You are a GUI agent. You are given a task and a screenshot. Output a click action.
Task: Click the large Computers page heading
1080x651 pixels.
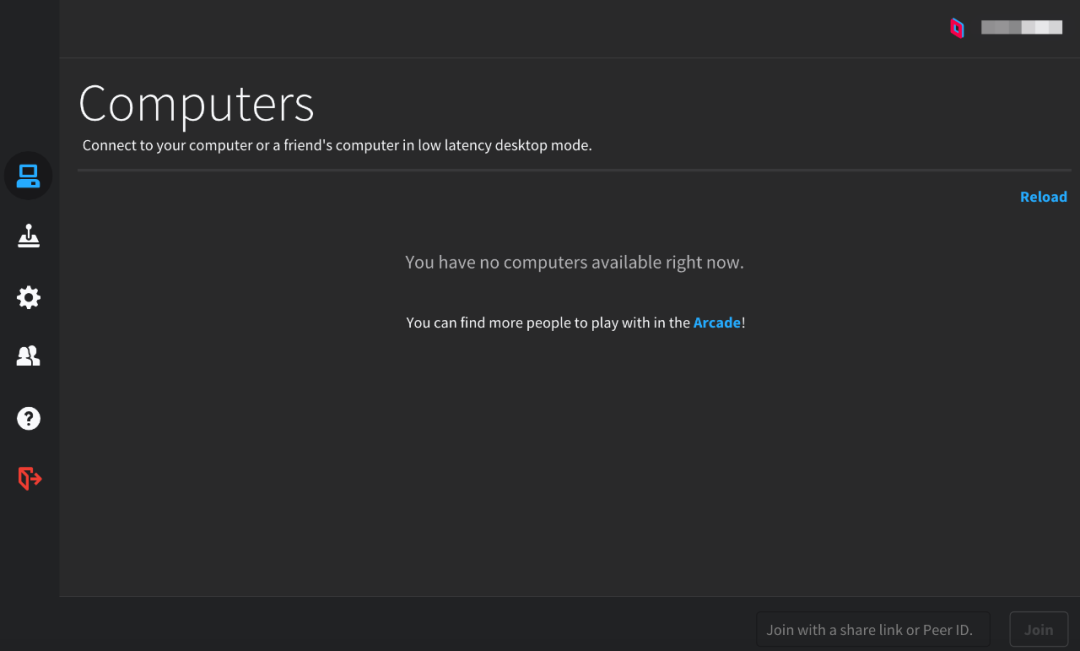(x=196, y=103)
